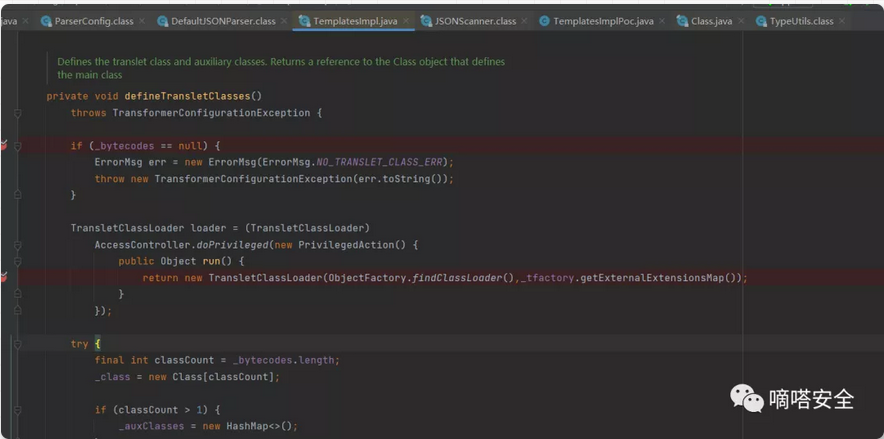
Task: Switch to the JSONScanner.class tab
Action: coord(475,21)
